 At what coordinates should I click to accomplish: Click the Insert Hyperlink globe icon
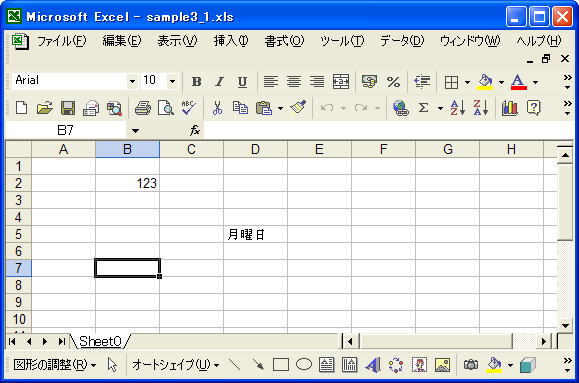point(401,108)
